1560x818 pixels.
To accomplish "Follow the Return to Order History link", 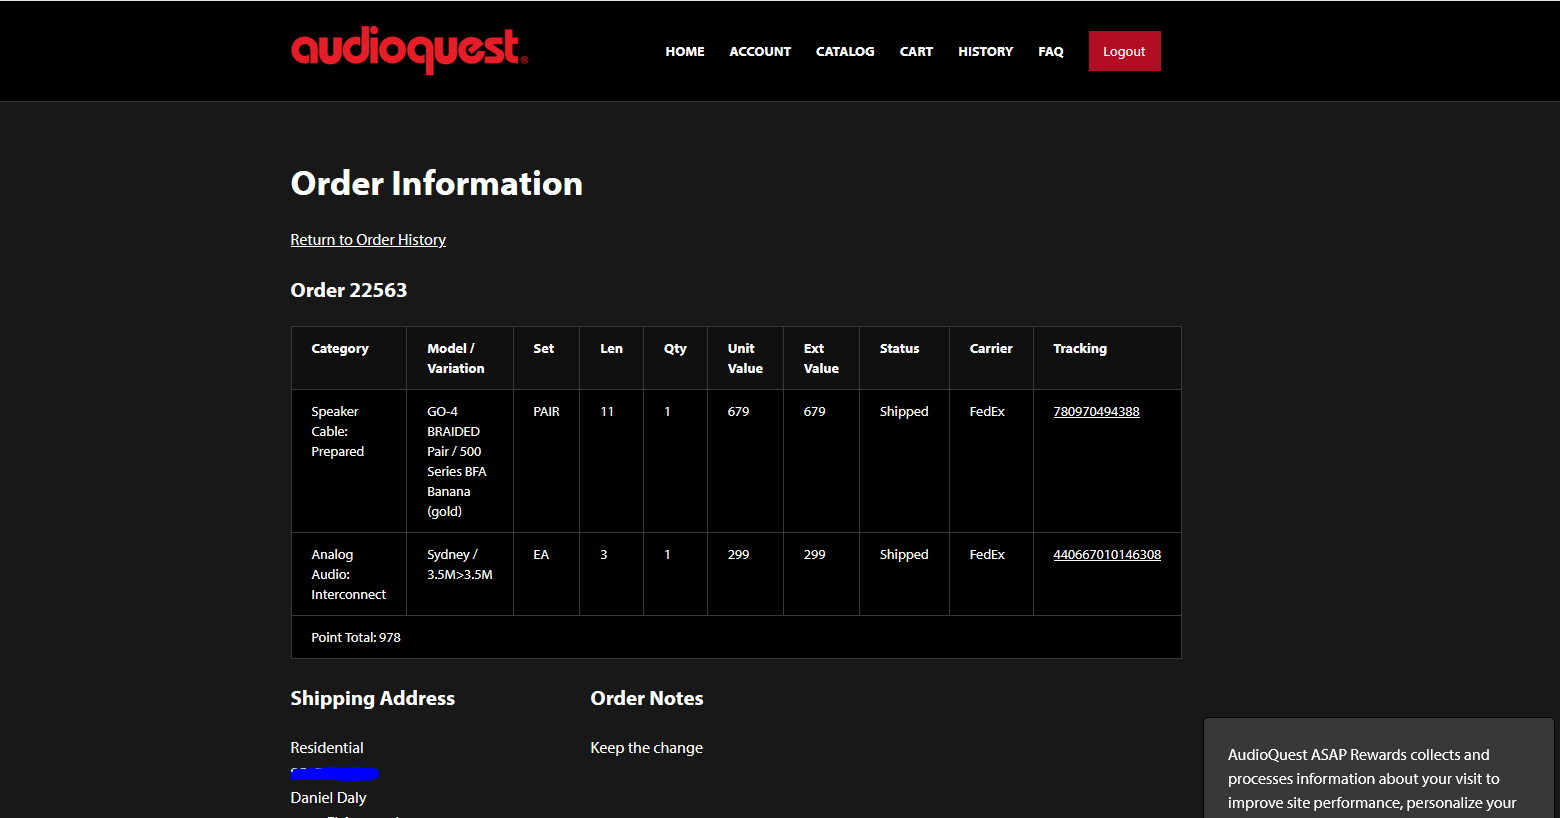I will (x=368, y=240).
